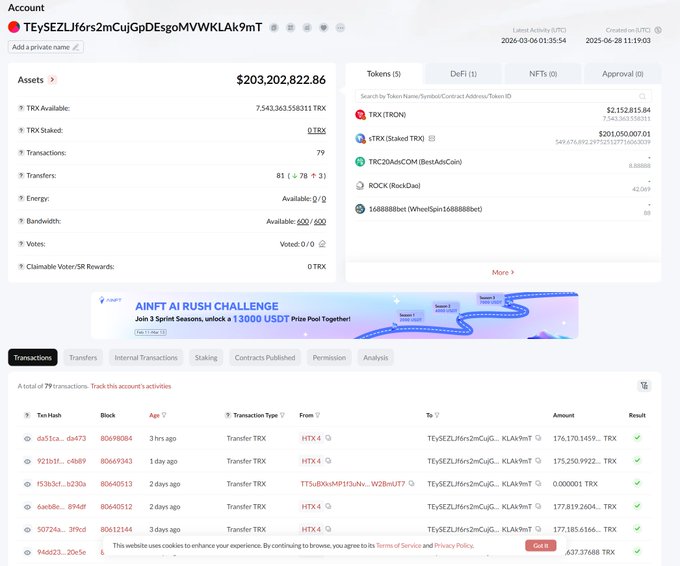Open the Age column filter
680x566 pixels.
[x=164, y=415]
